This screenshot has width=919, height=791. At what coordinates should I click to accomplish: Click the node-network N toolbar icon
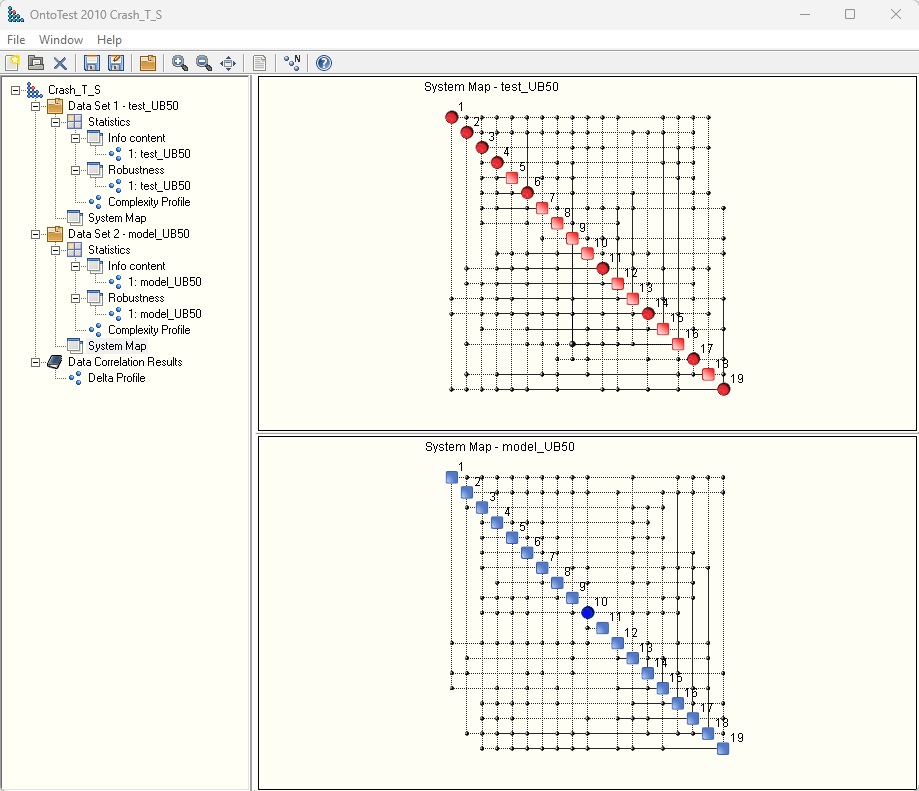click(x=292, y=63)
